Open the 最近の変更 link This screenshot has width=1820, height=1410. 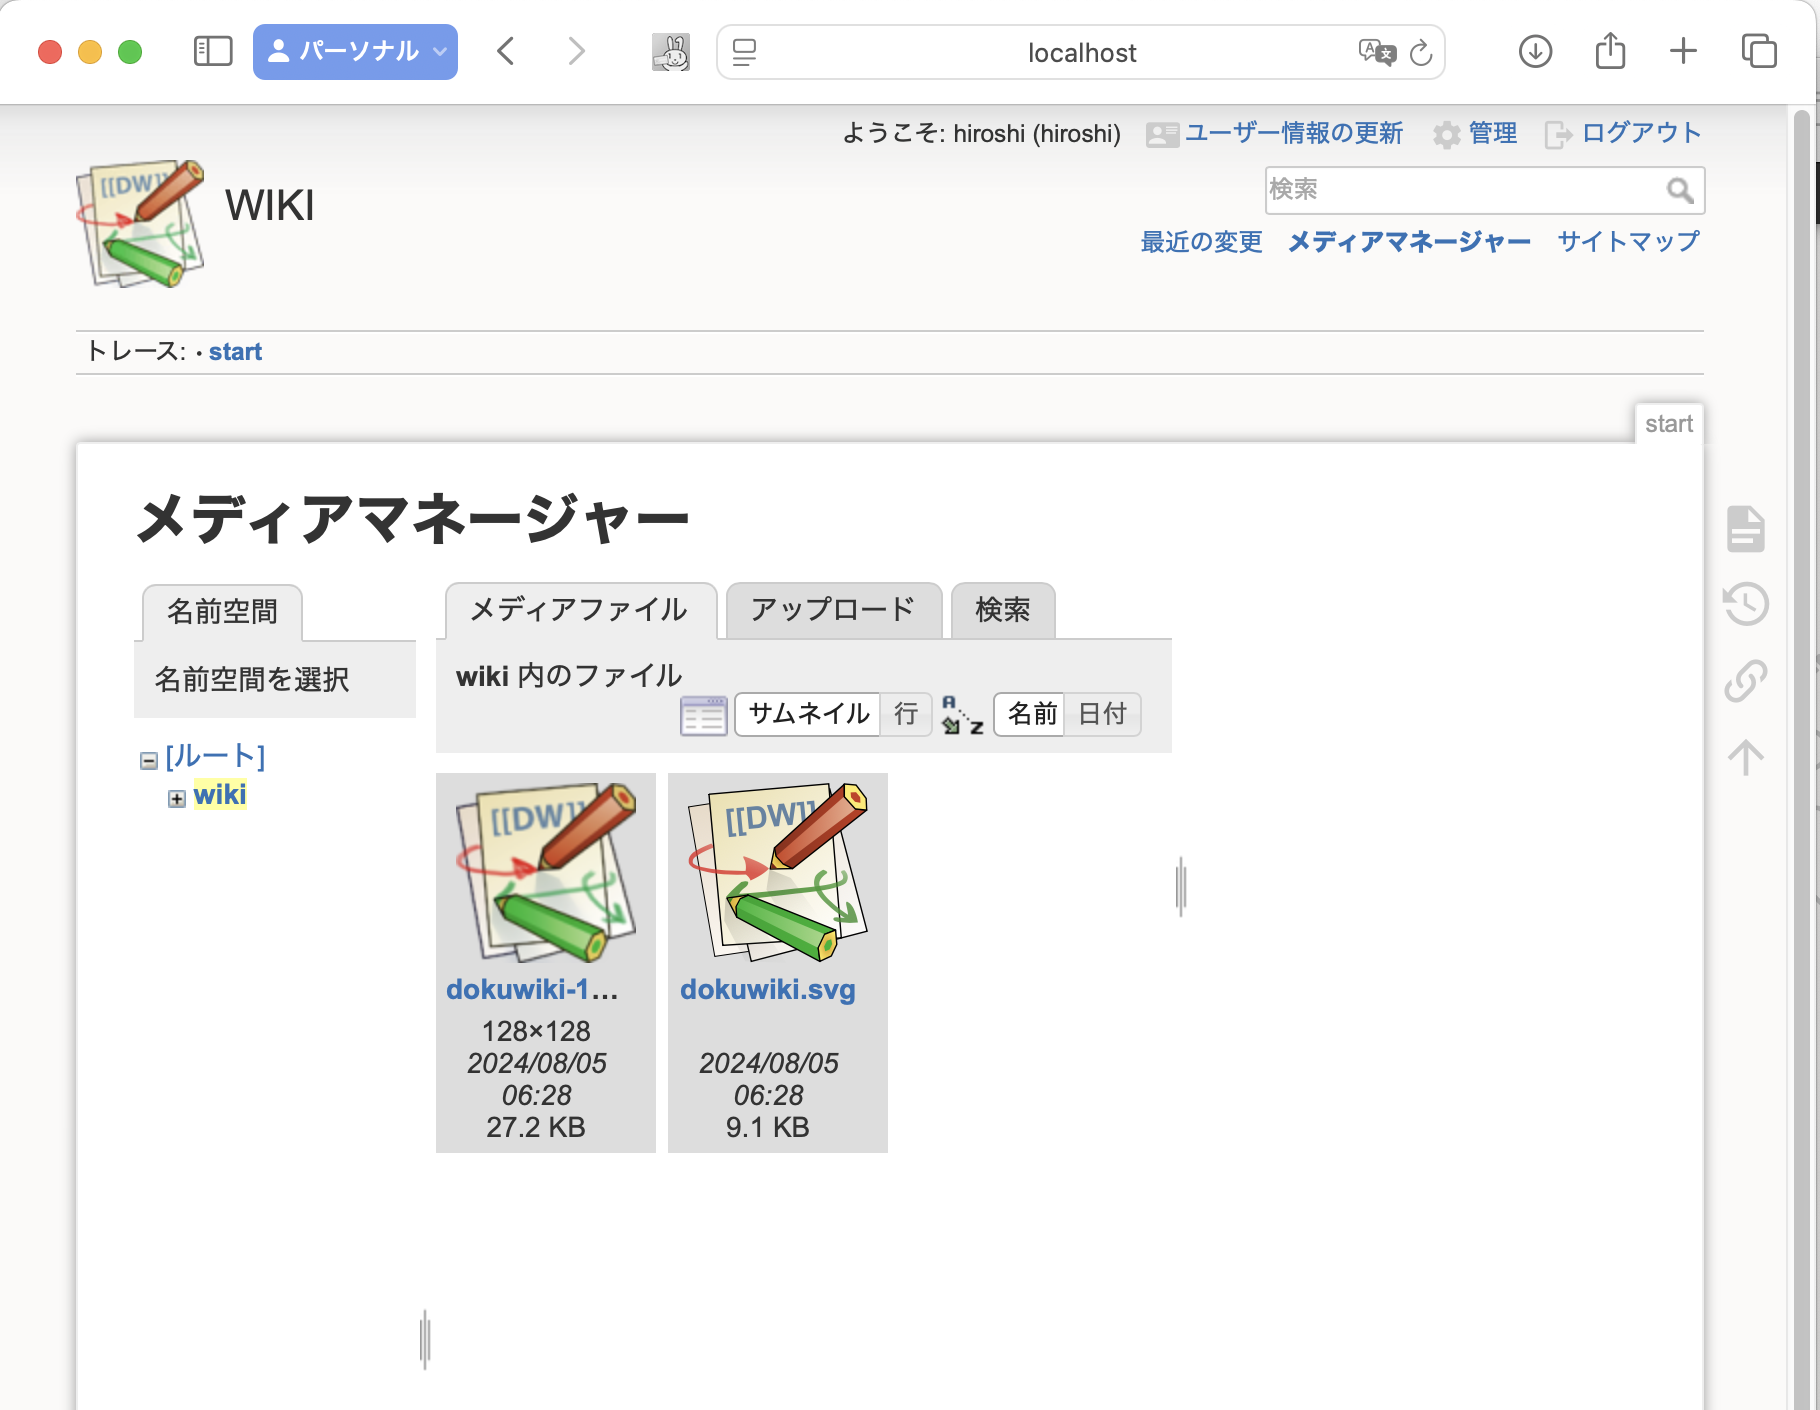tap(1199, 241)
